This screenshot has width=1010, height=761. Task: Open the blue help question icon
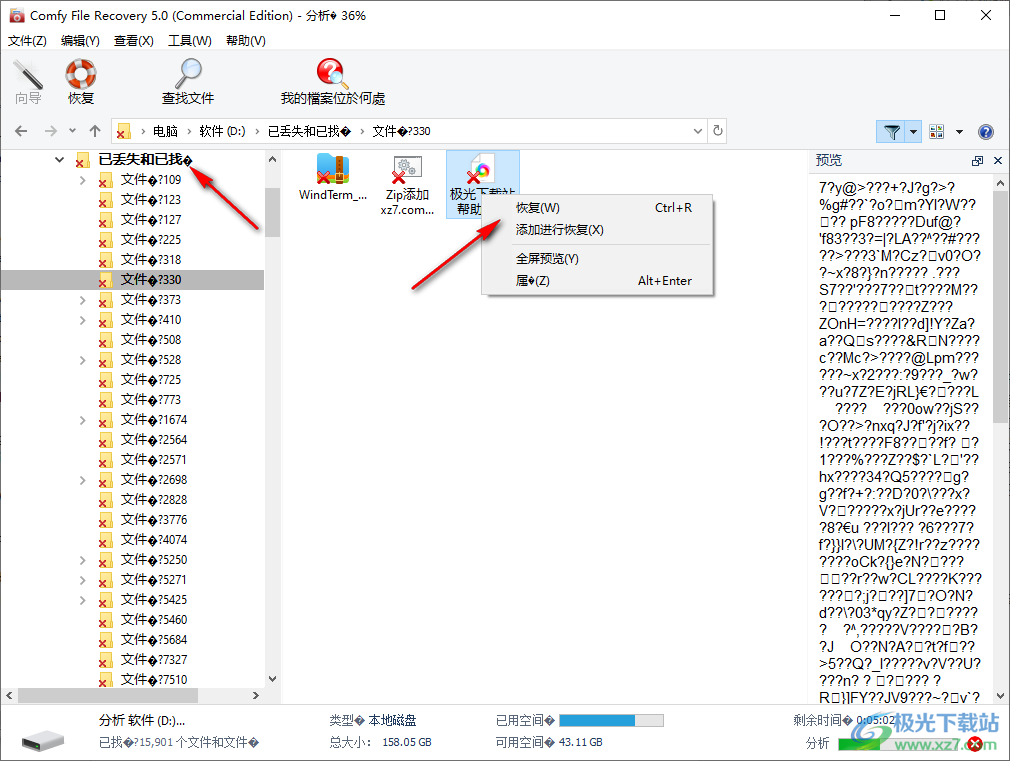[986, 132]
